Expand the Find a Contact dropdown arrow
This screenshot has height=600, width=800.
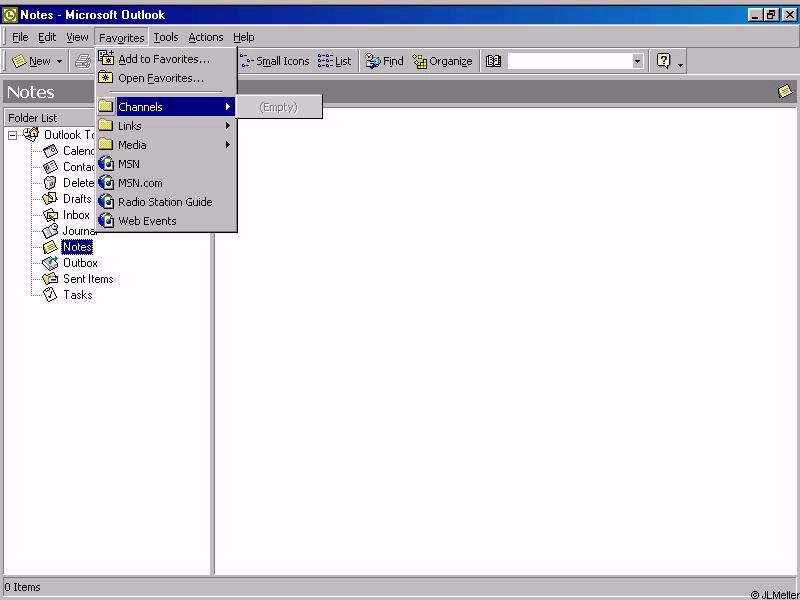(x=637, y=61)
